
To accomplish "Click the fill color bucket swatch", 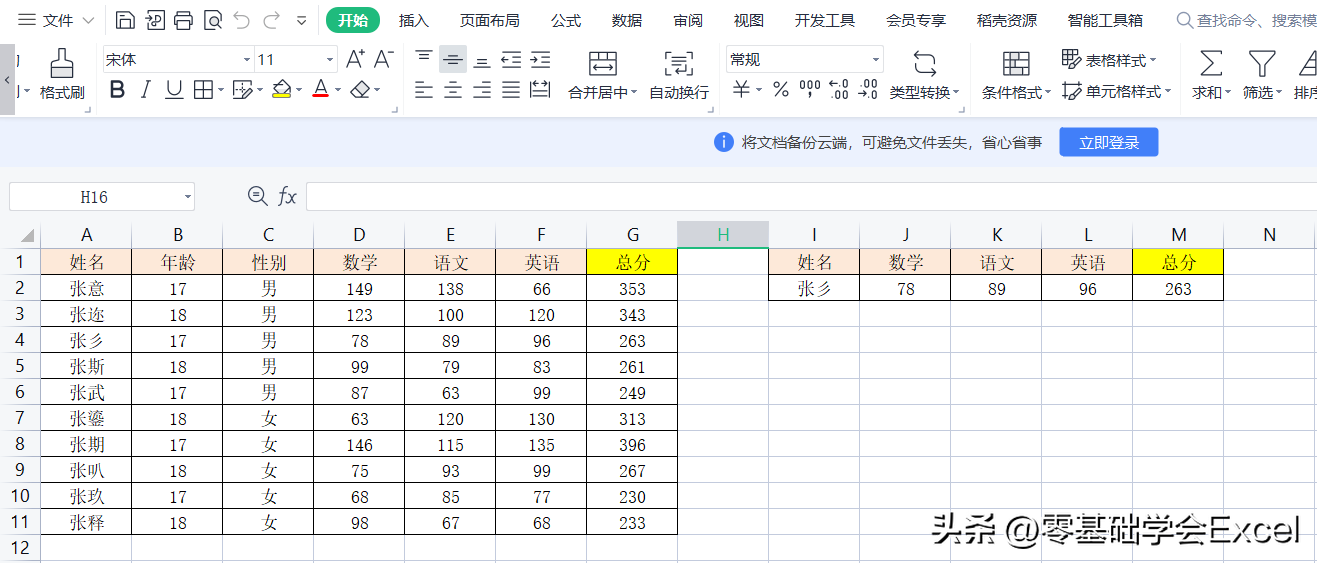I will (x=281, y=90).
